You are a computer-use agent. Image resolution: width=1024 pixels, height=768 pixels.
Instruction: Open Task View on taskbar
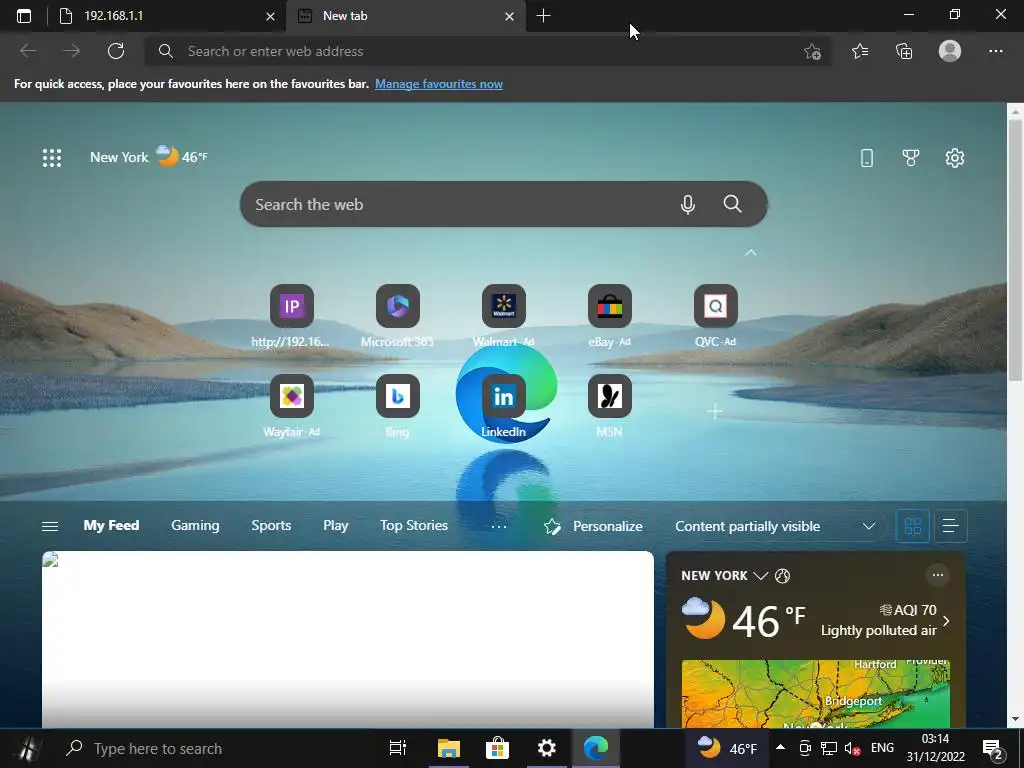pyautogui.click(x=398, y=748)
